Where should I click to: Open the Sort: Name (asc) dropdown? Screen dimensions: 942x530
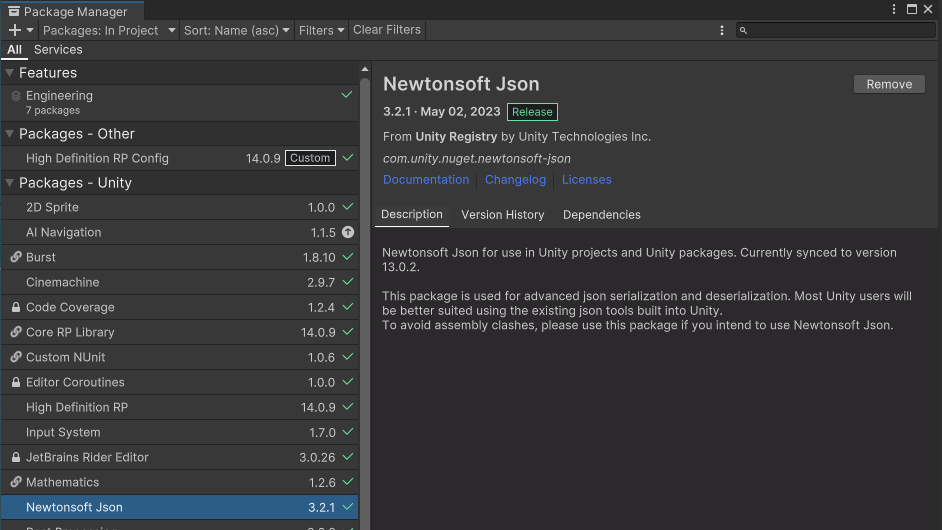tap(237, 30)
